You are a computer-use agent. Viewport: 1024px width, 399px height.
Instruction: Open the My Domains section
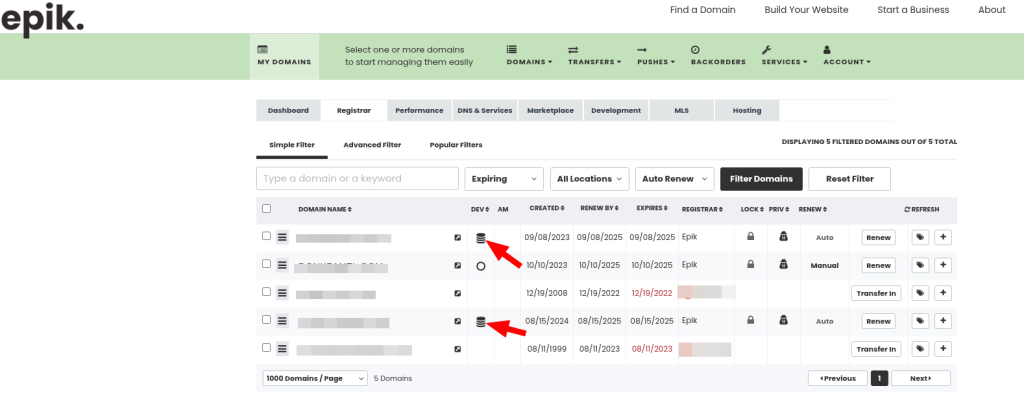point(284,56)
